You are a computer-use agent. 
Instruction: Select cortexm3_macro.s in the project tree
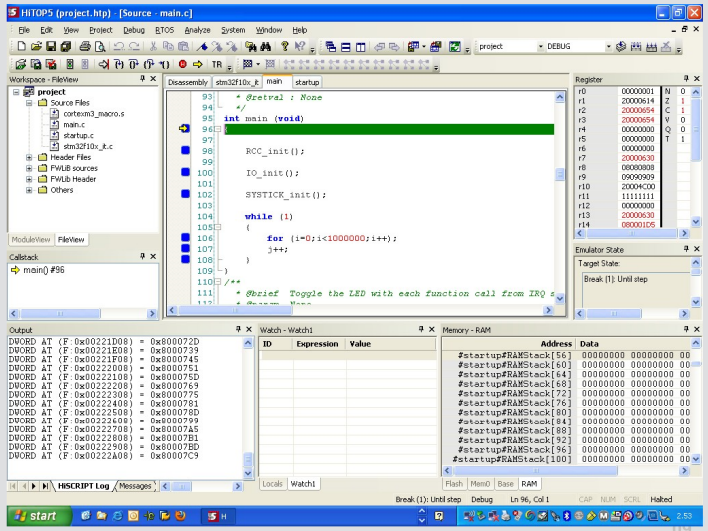[x=93, y=114]
